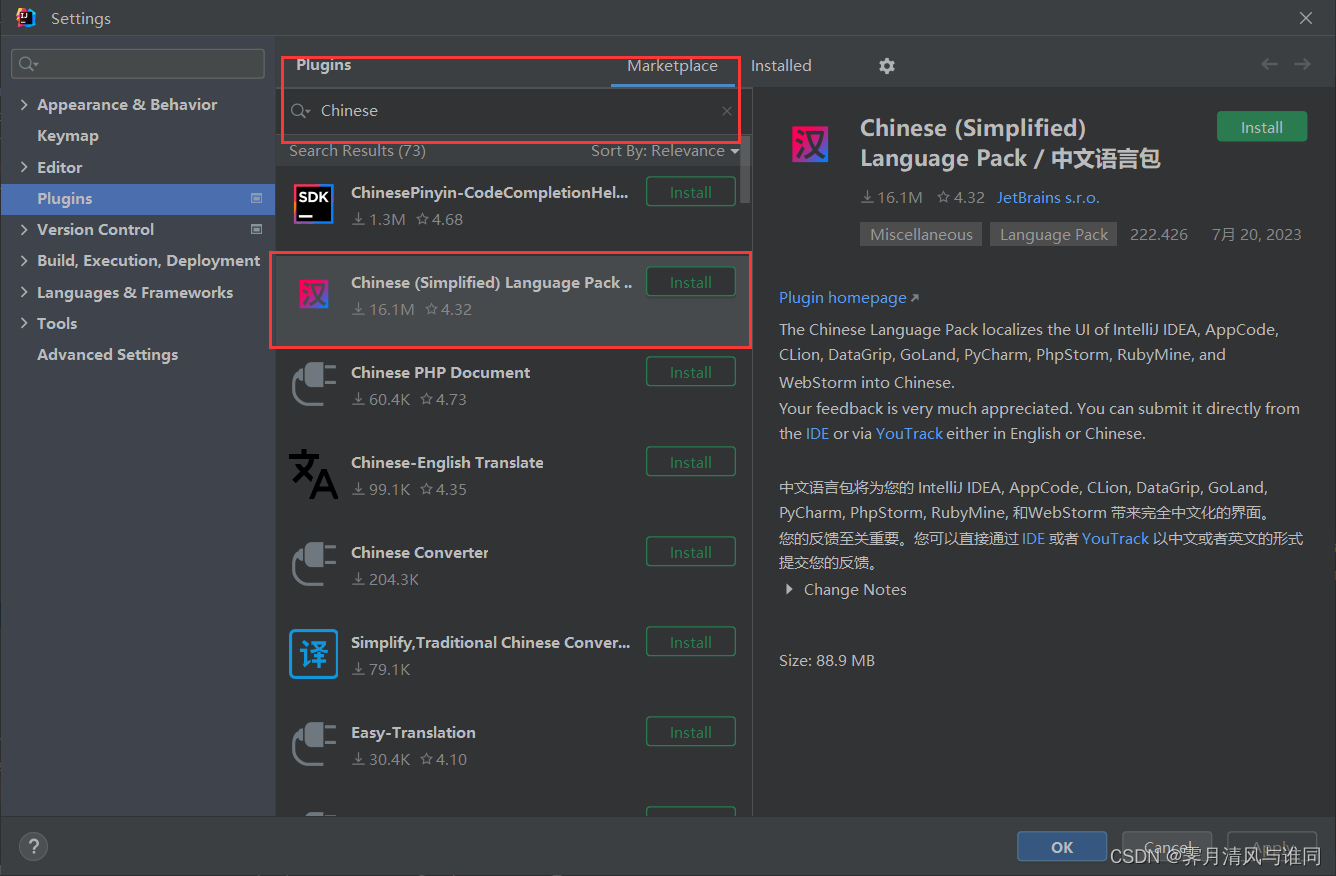Click the Chinese Converter plug icon
Screen dimensions: 1336x876
tap(314, 564)
